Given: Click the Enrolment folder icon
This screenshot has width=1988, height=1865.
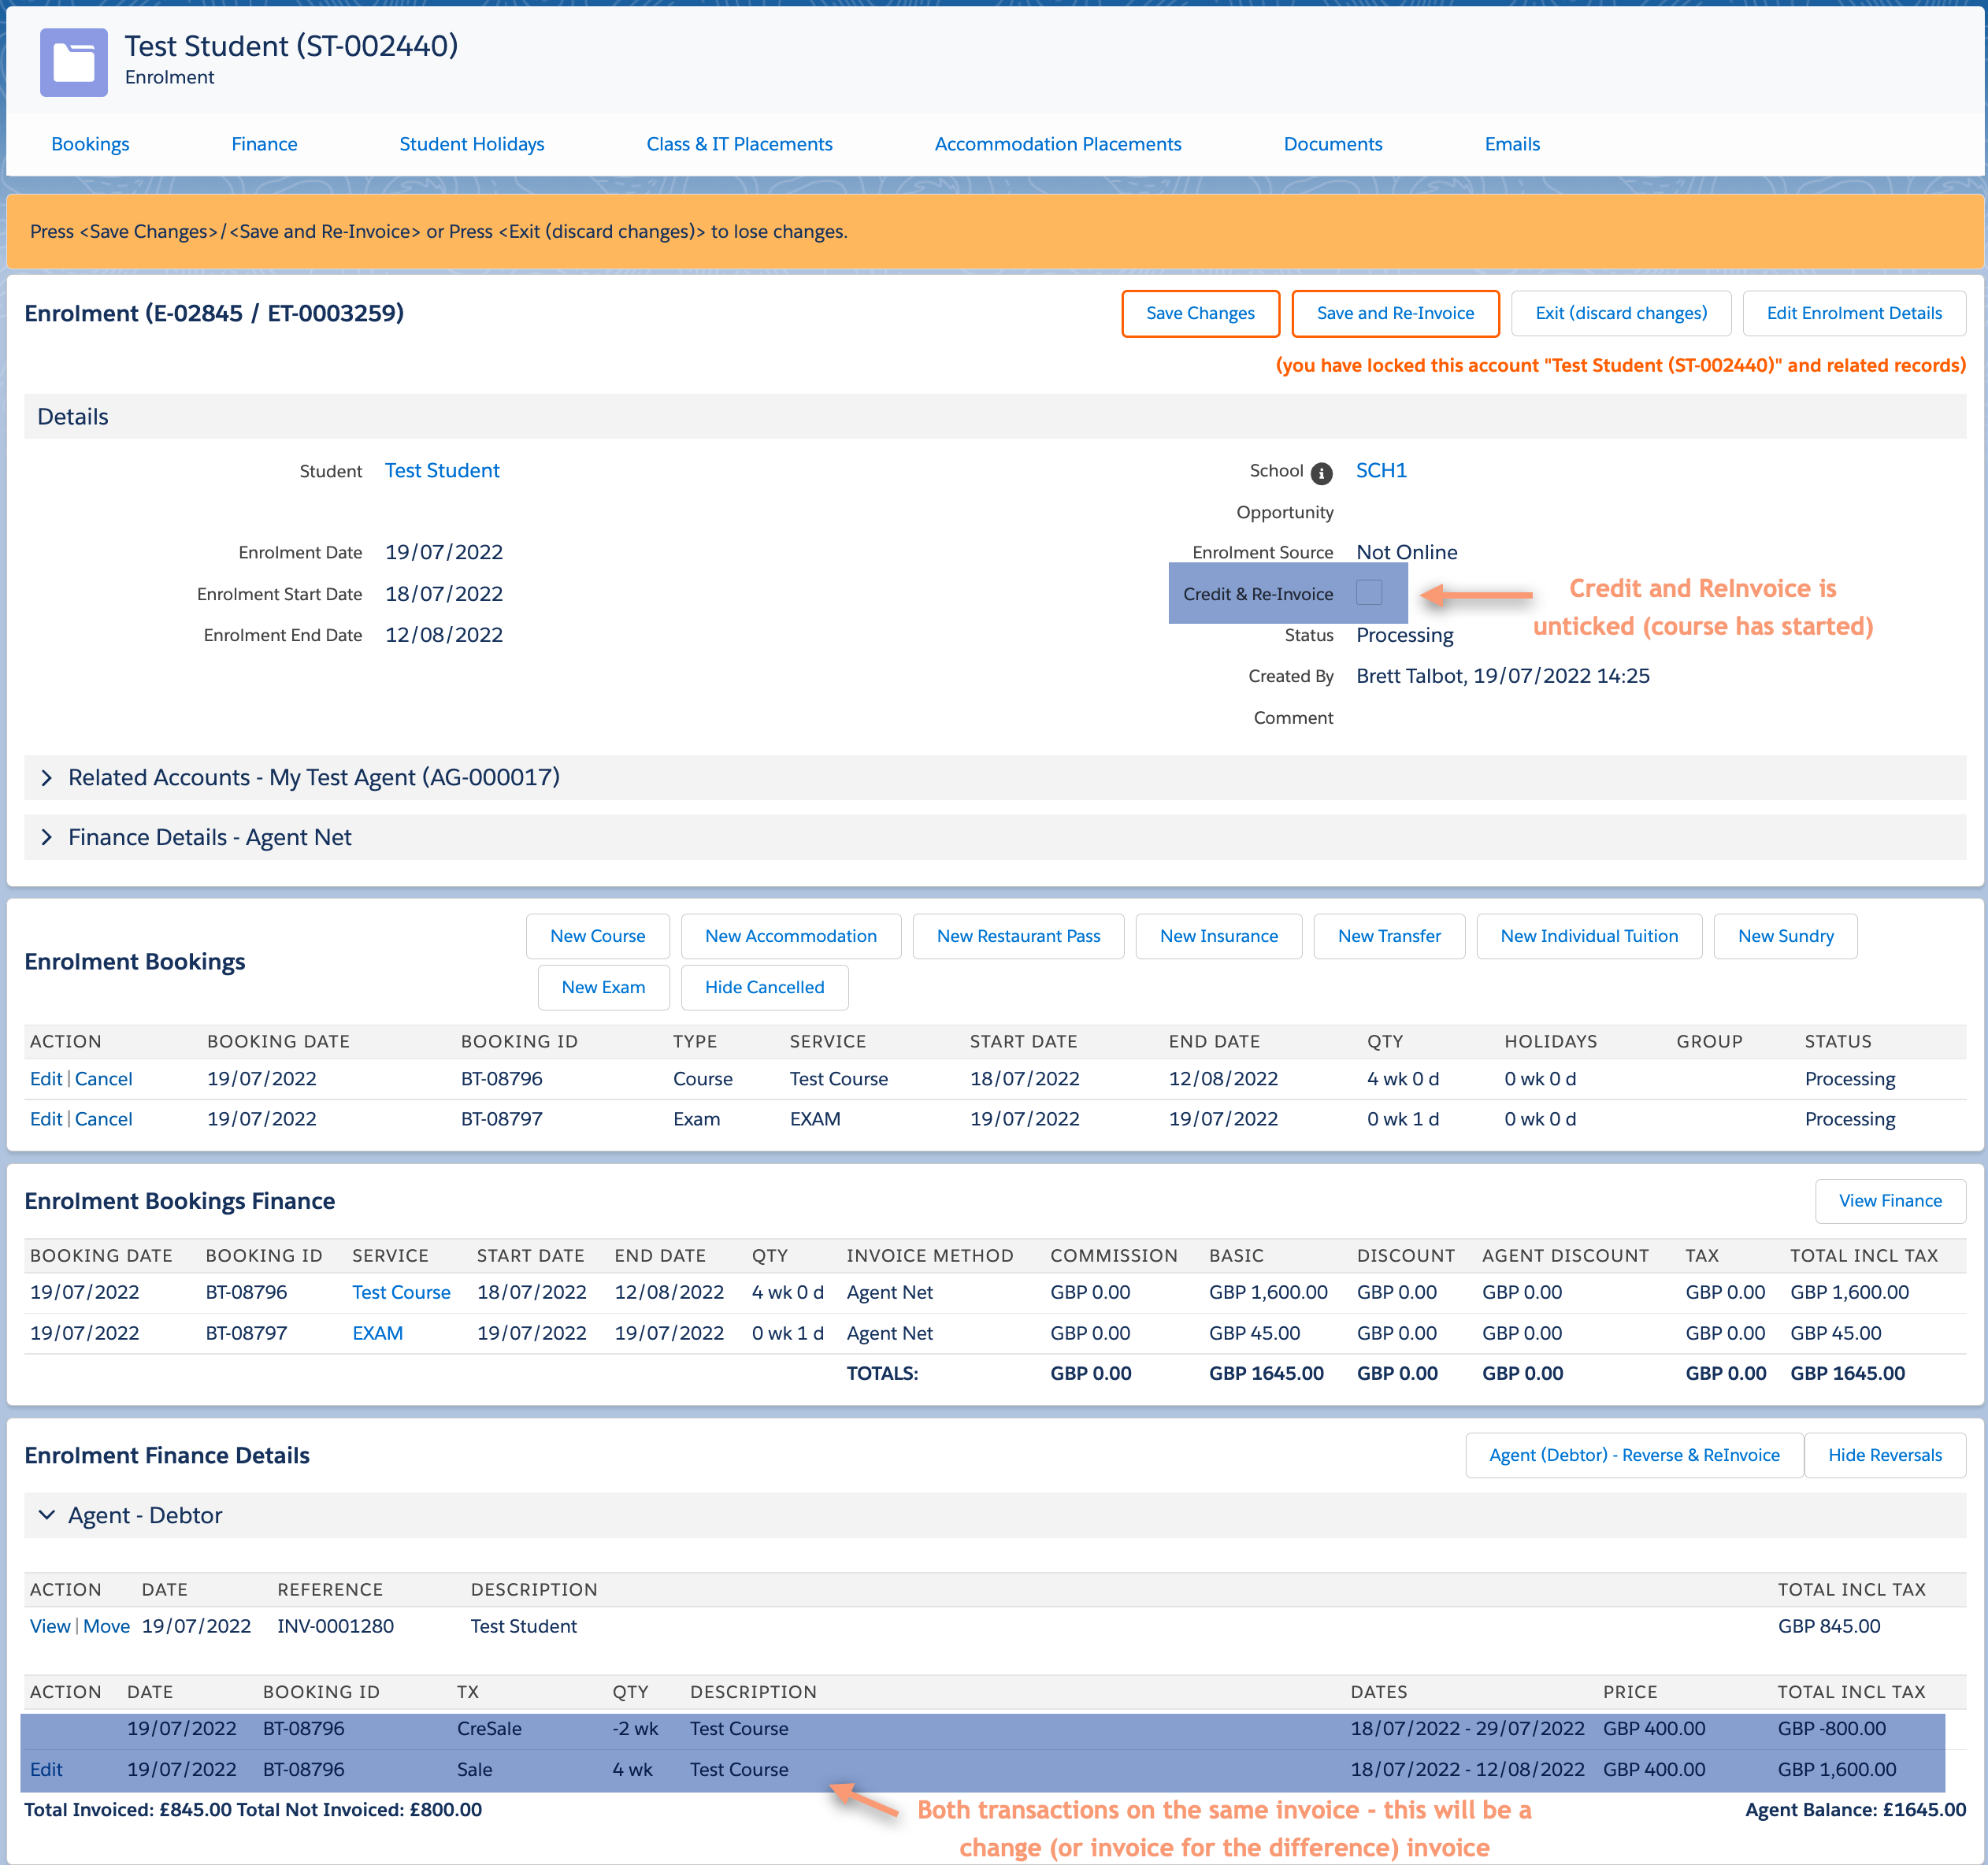Looking at the screenshot, I should pos(73,62).
